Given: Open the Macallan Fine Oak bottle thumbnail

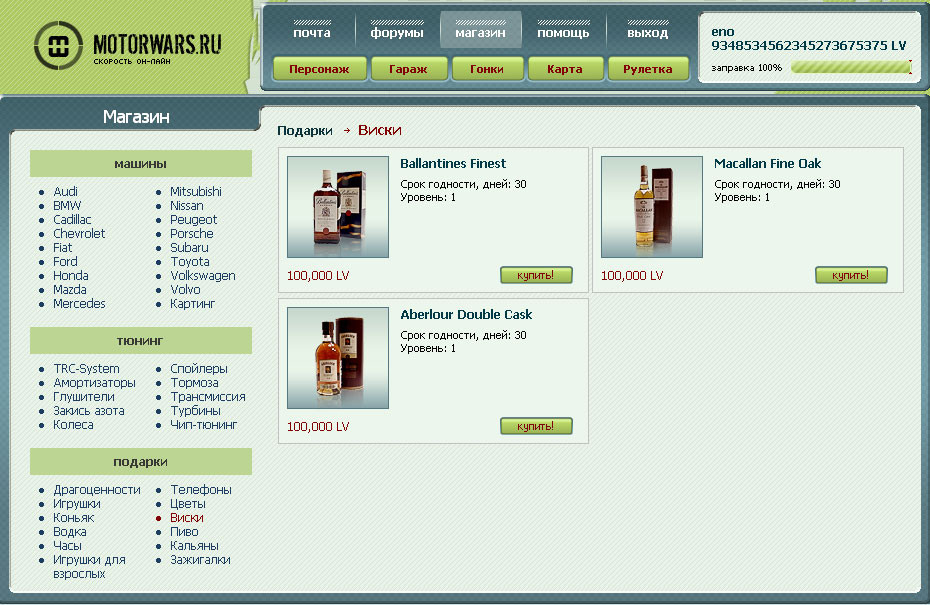Looking at the screenshot, I should [x=652, y=207].
